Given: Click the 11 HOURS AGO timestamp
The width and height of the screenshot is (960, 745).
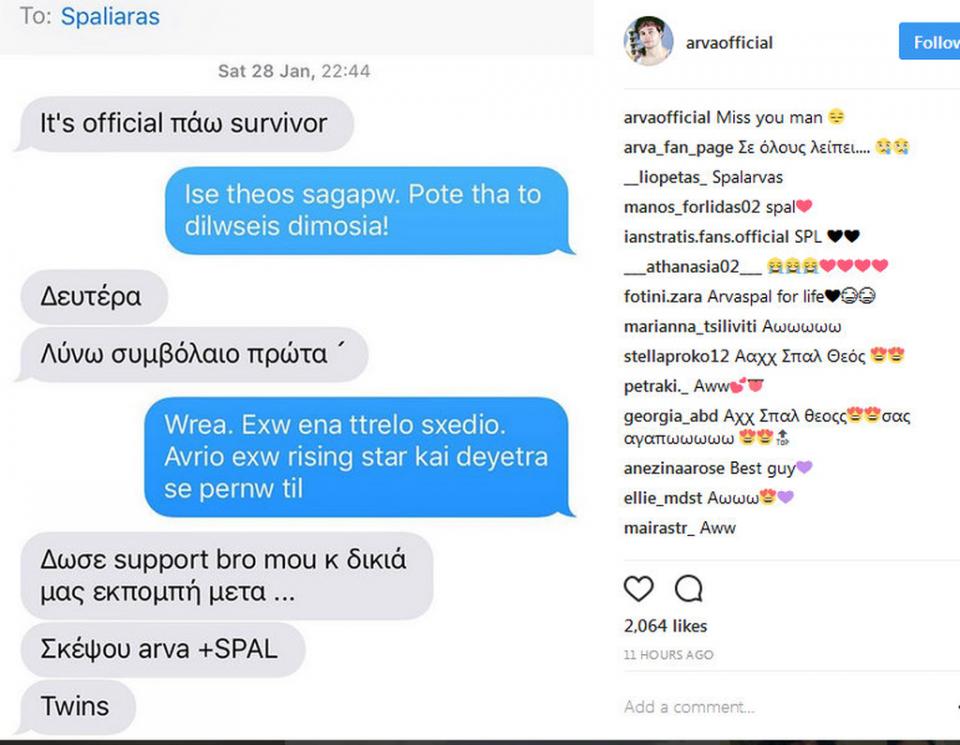Looking at the screenshot, I should (x=669, y=655).
